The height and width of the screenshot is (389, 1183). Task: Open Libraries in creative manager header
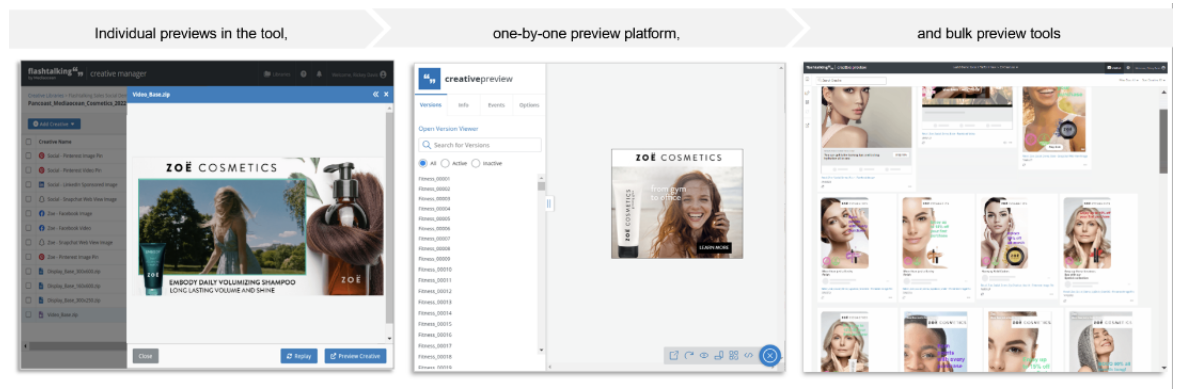[277, 74]
